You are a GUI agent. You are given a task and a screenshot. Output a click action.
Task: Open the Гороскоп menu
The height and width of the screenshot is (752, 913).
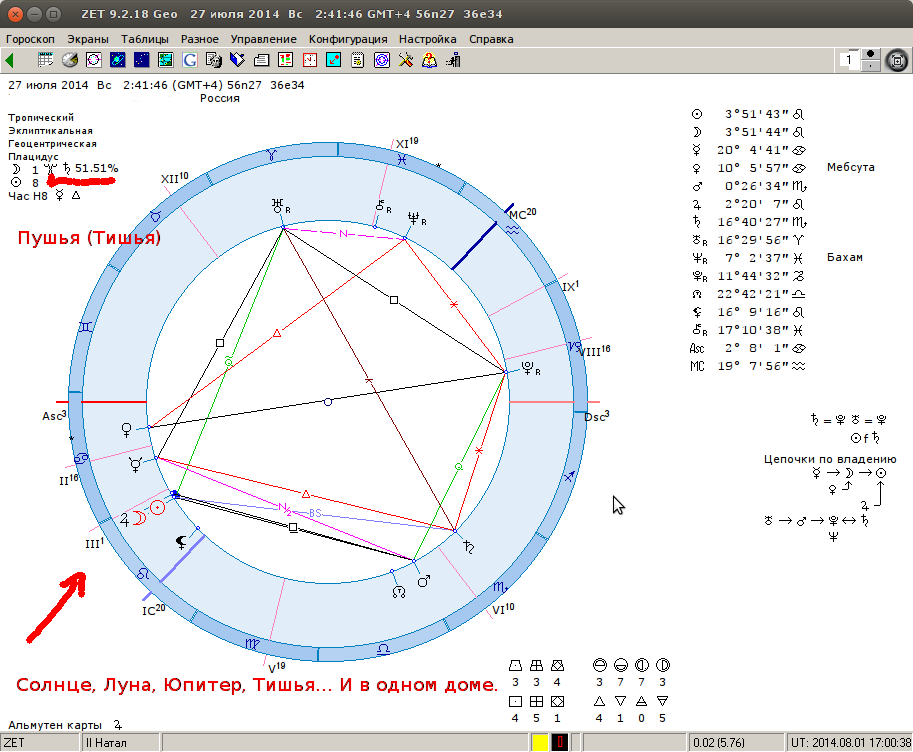click(30, 39)
